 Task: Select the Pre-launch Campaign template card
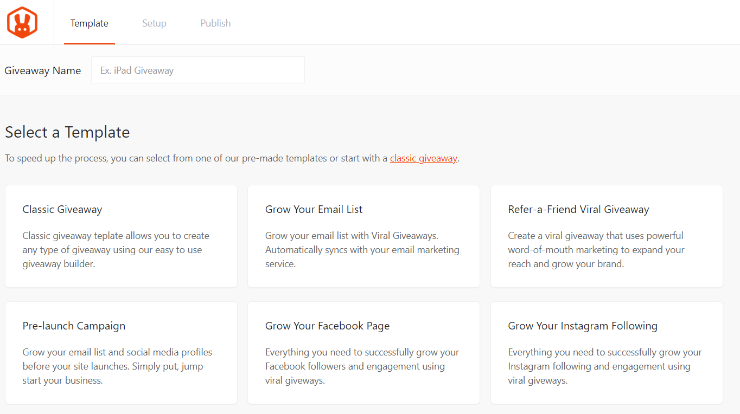point(121,353)
